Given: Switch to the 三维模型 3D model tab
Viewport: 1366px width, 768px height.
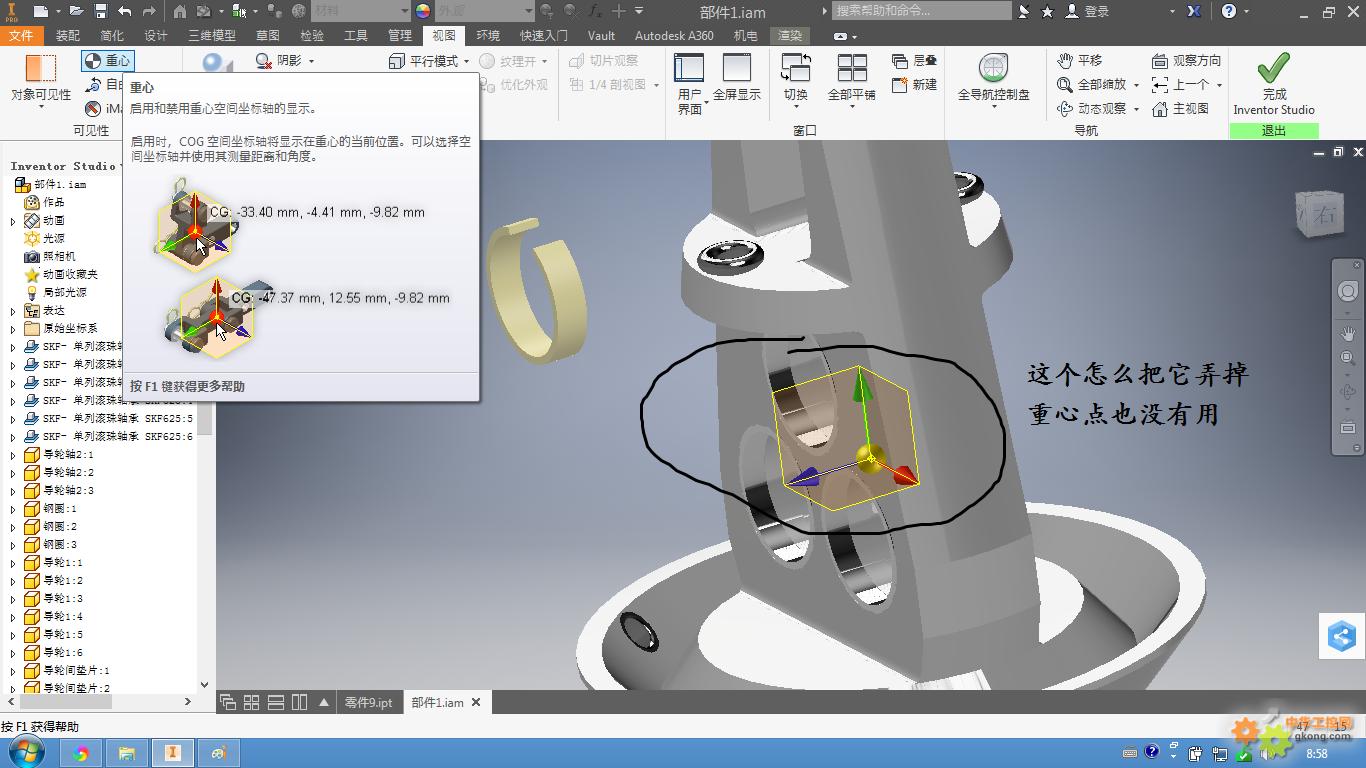Looking at the screenshot, I should (x=212, y=35).
